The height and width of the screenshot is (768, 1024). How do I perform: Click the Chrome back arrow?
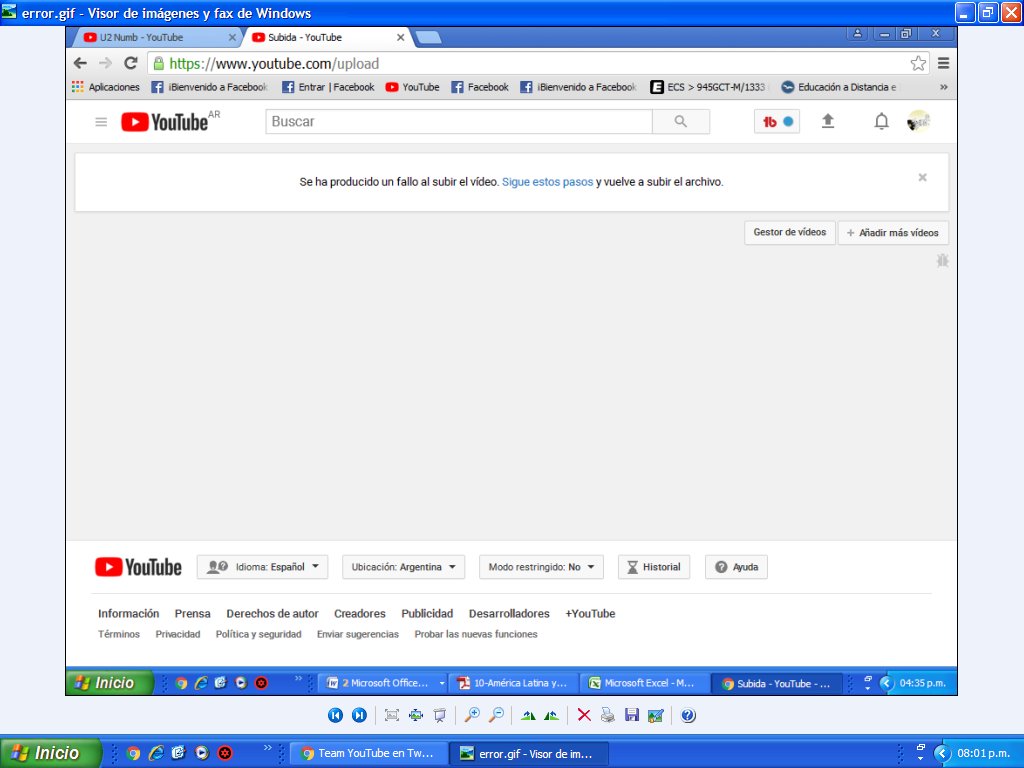coord(80,63)
